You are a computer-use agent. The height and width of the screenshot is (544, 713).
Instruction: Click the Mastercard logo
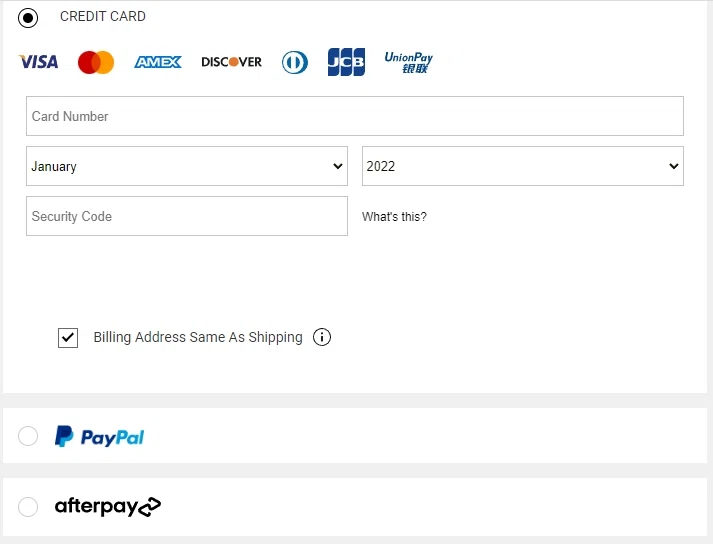[96, 62]
